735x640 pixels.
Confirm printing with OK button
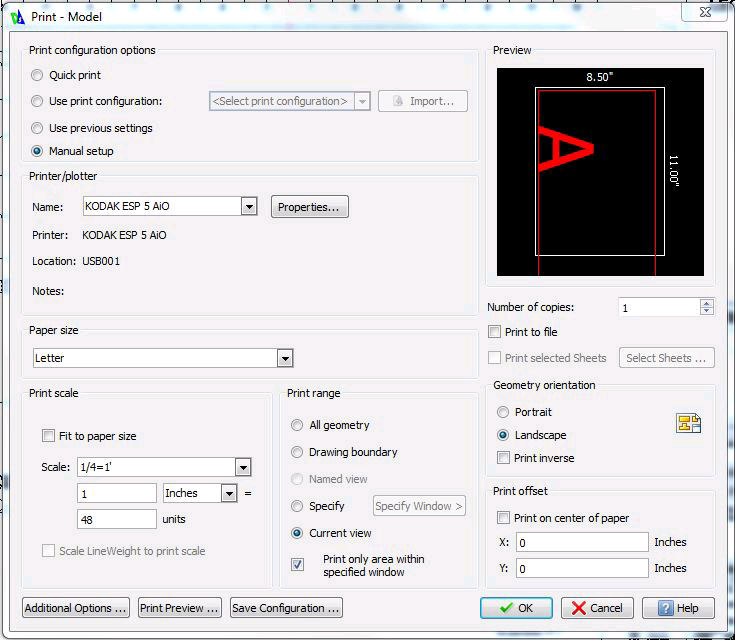pyautogui.click(x=516, y=608)
